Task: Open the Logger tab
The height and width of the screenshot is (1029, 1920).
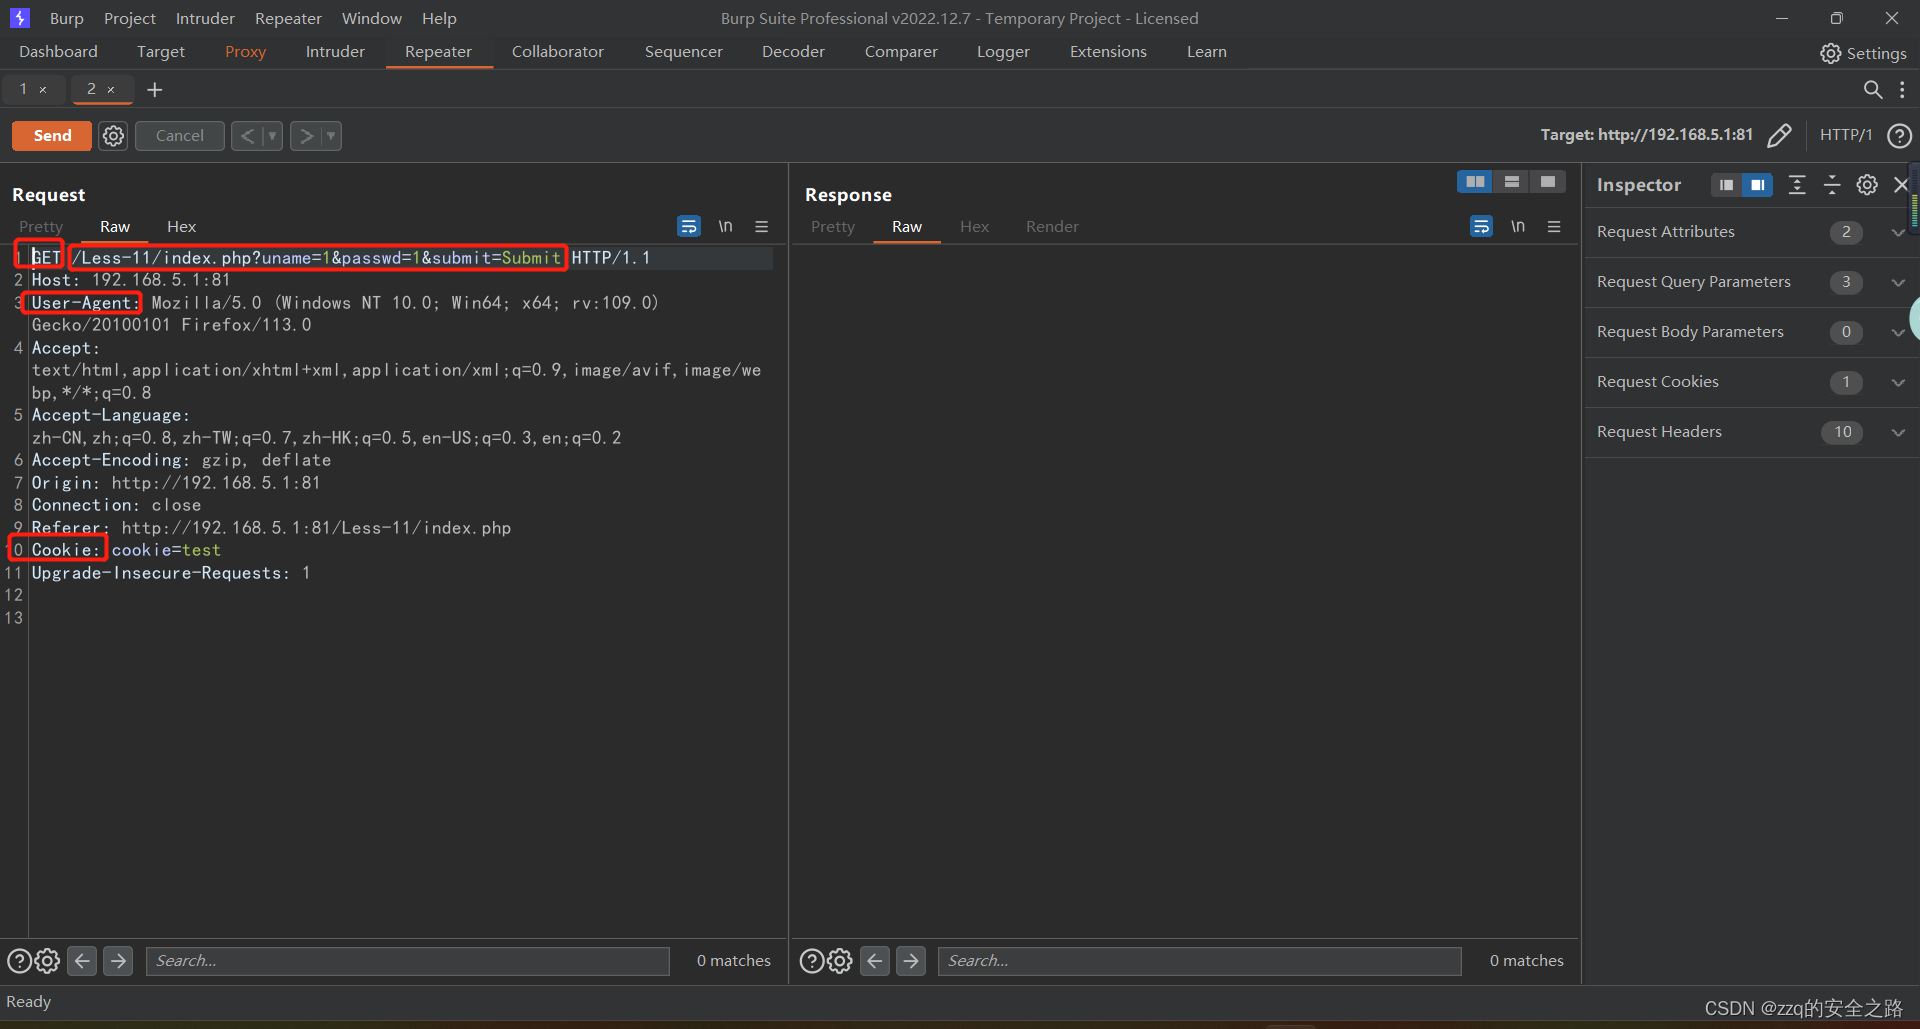Action: (x=1003, y=52)
